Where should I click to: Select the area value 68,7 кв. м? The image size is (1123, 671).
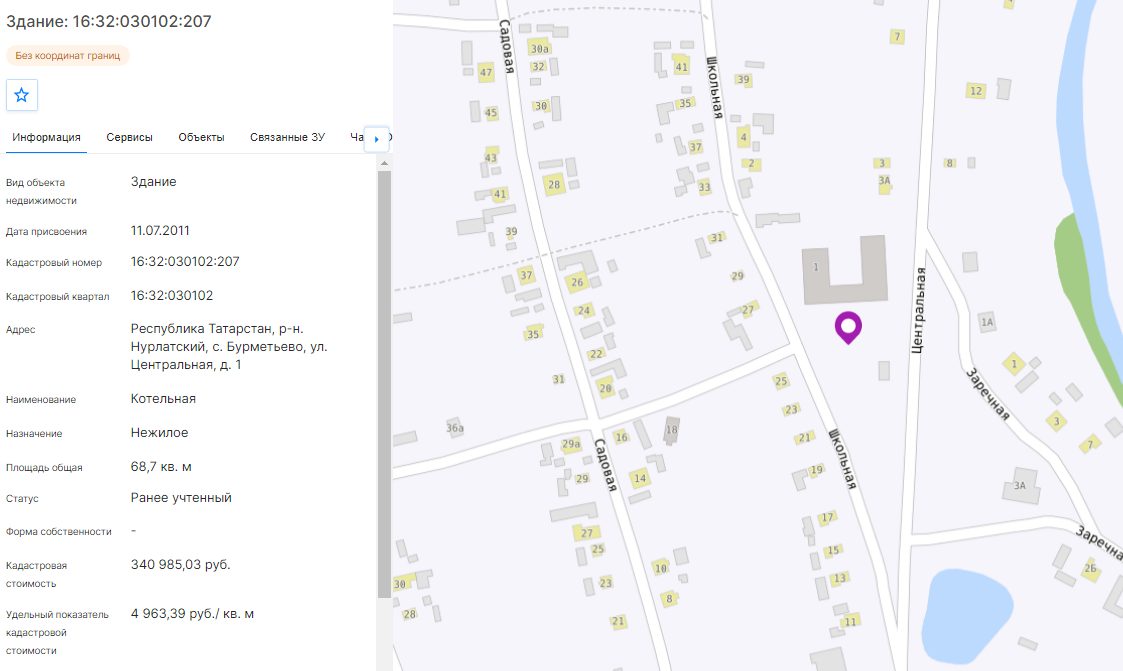(161, 467)
